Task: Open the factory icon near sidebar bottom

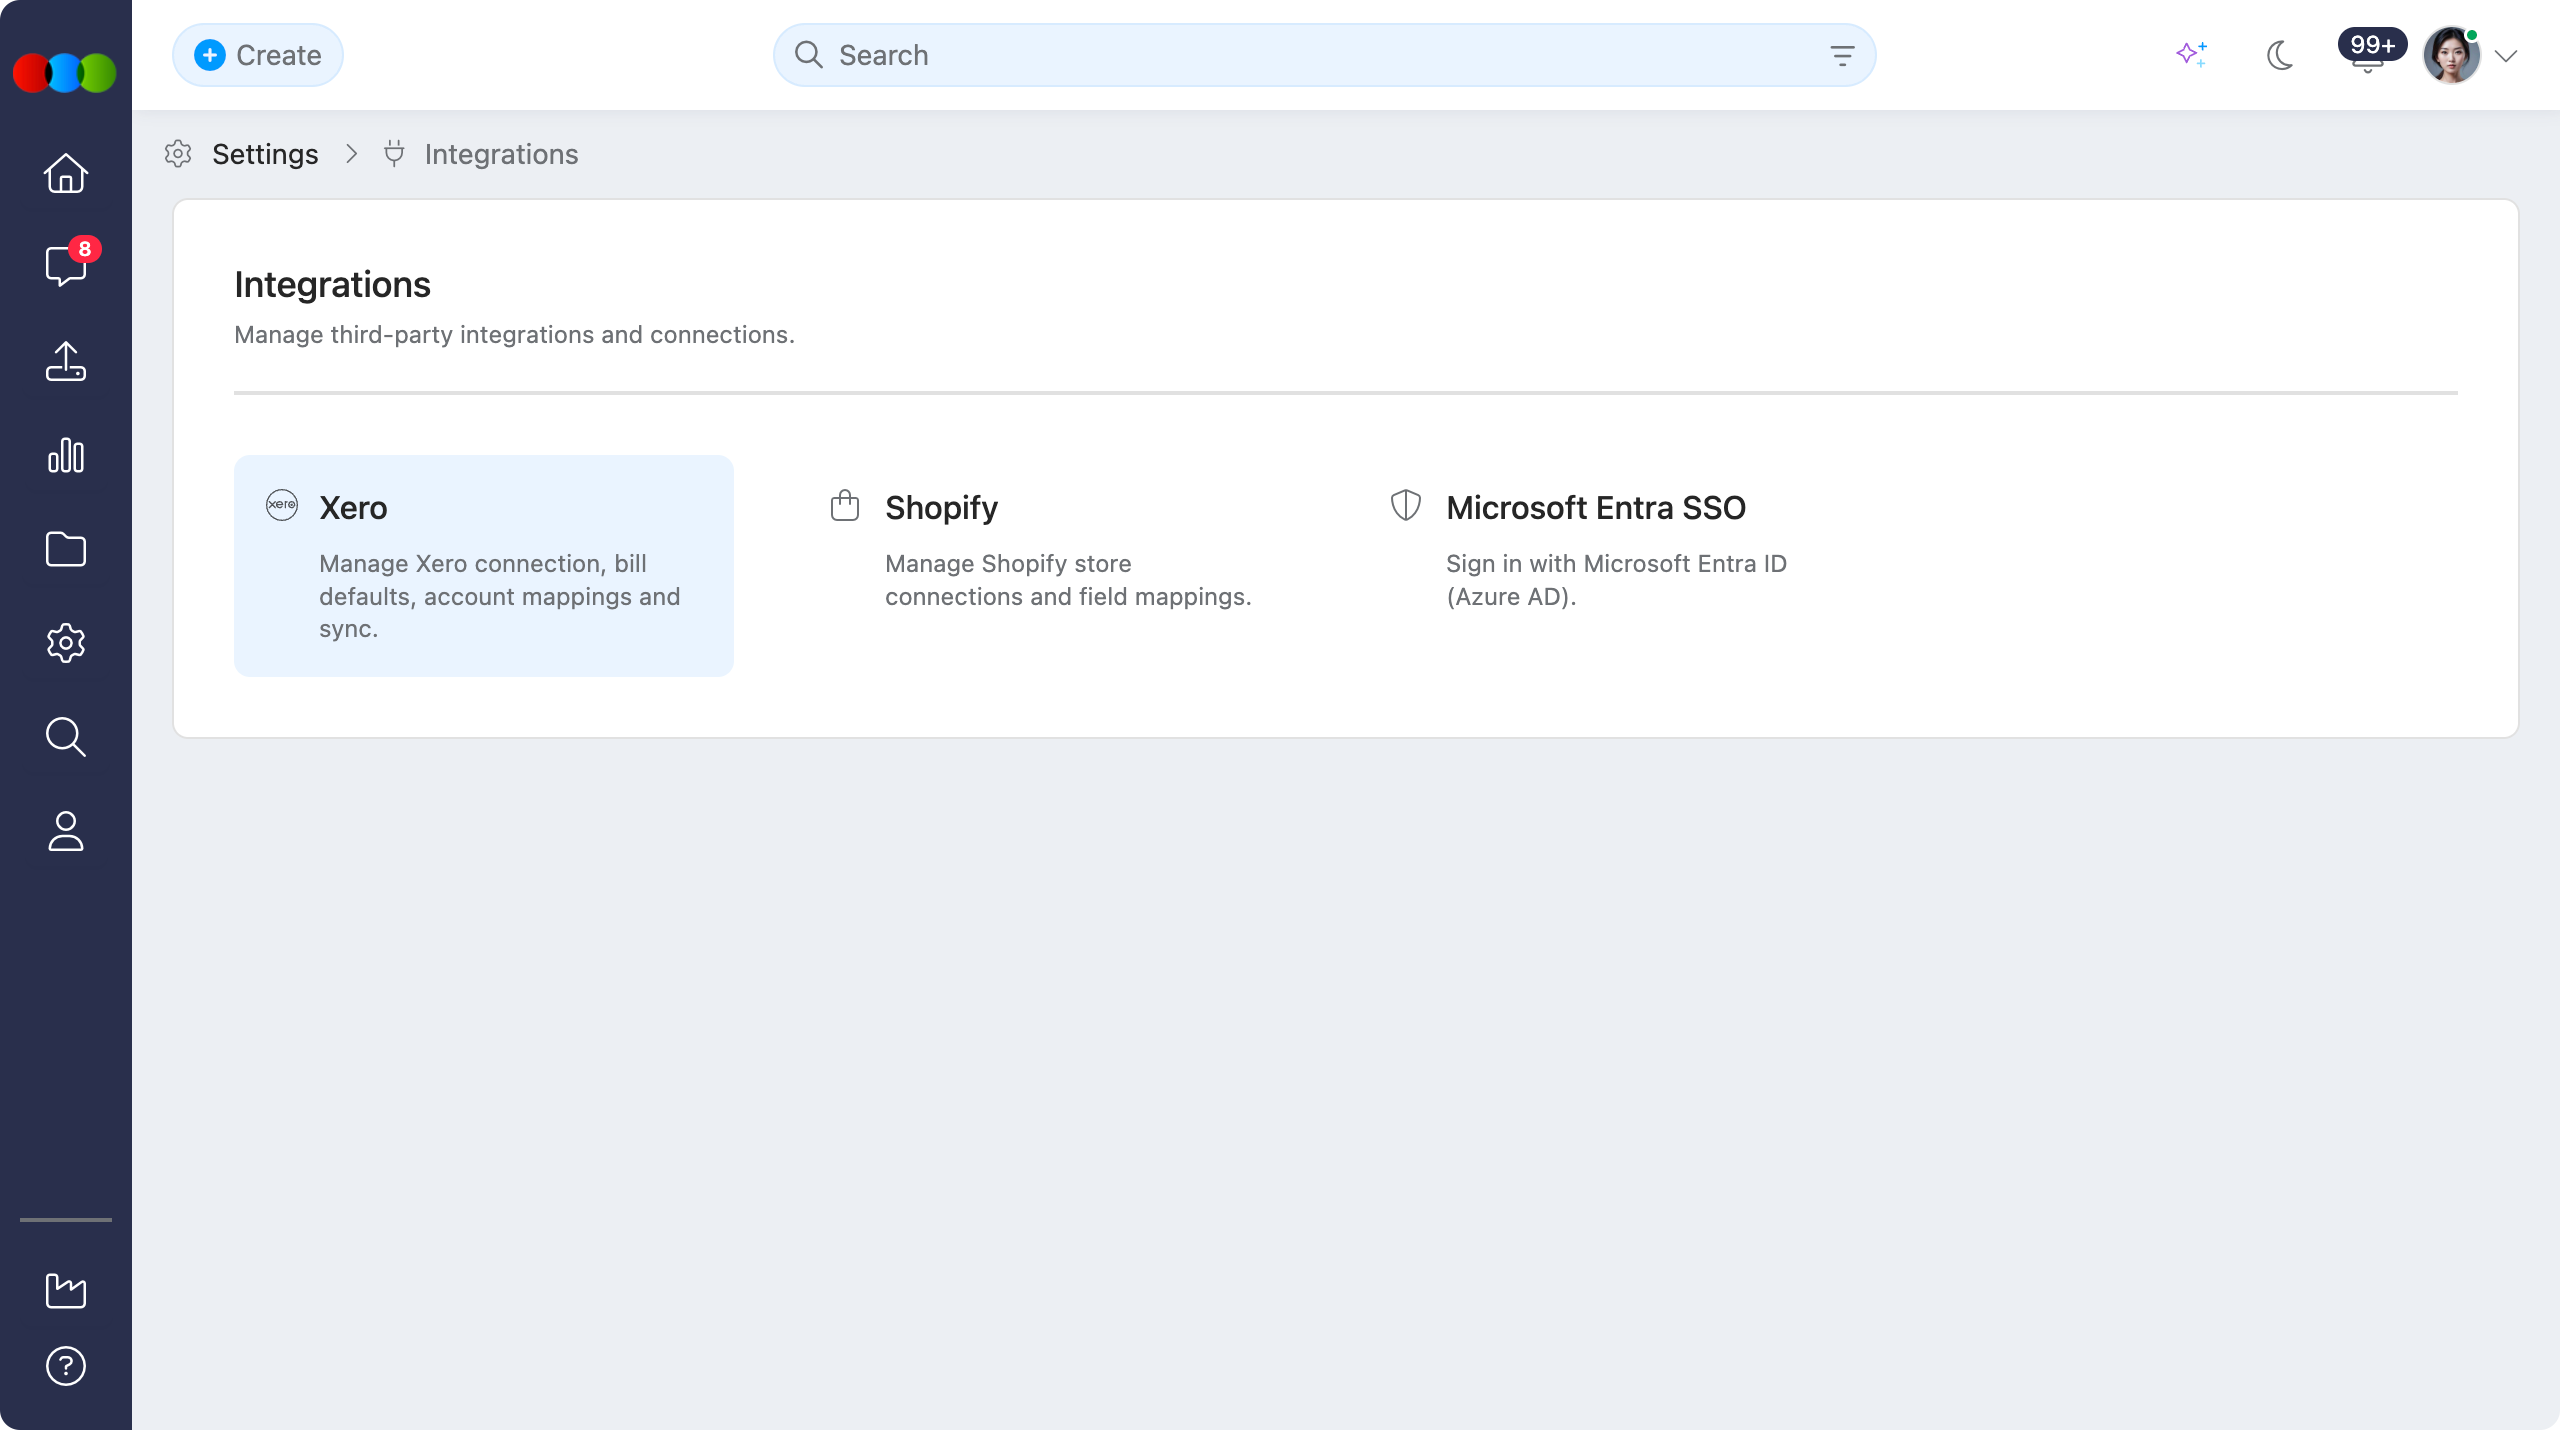Action: click(66, 1290)
